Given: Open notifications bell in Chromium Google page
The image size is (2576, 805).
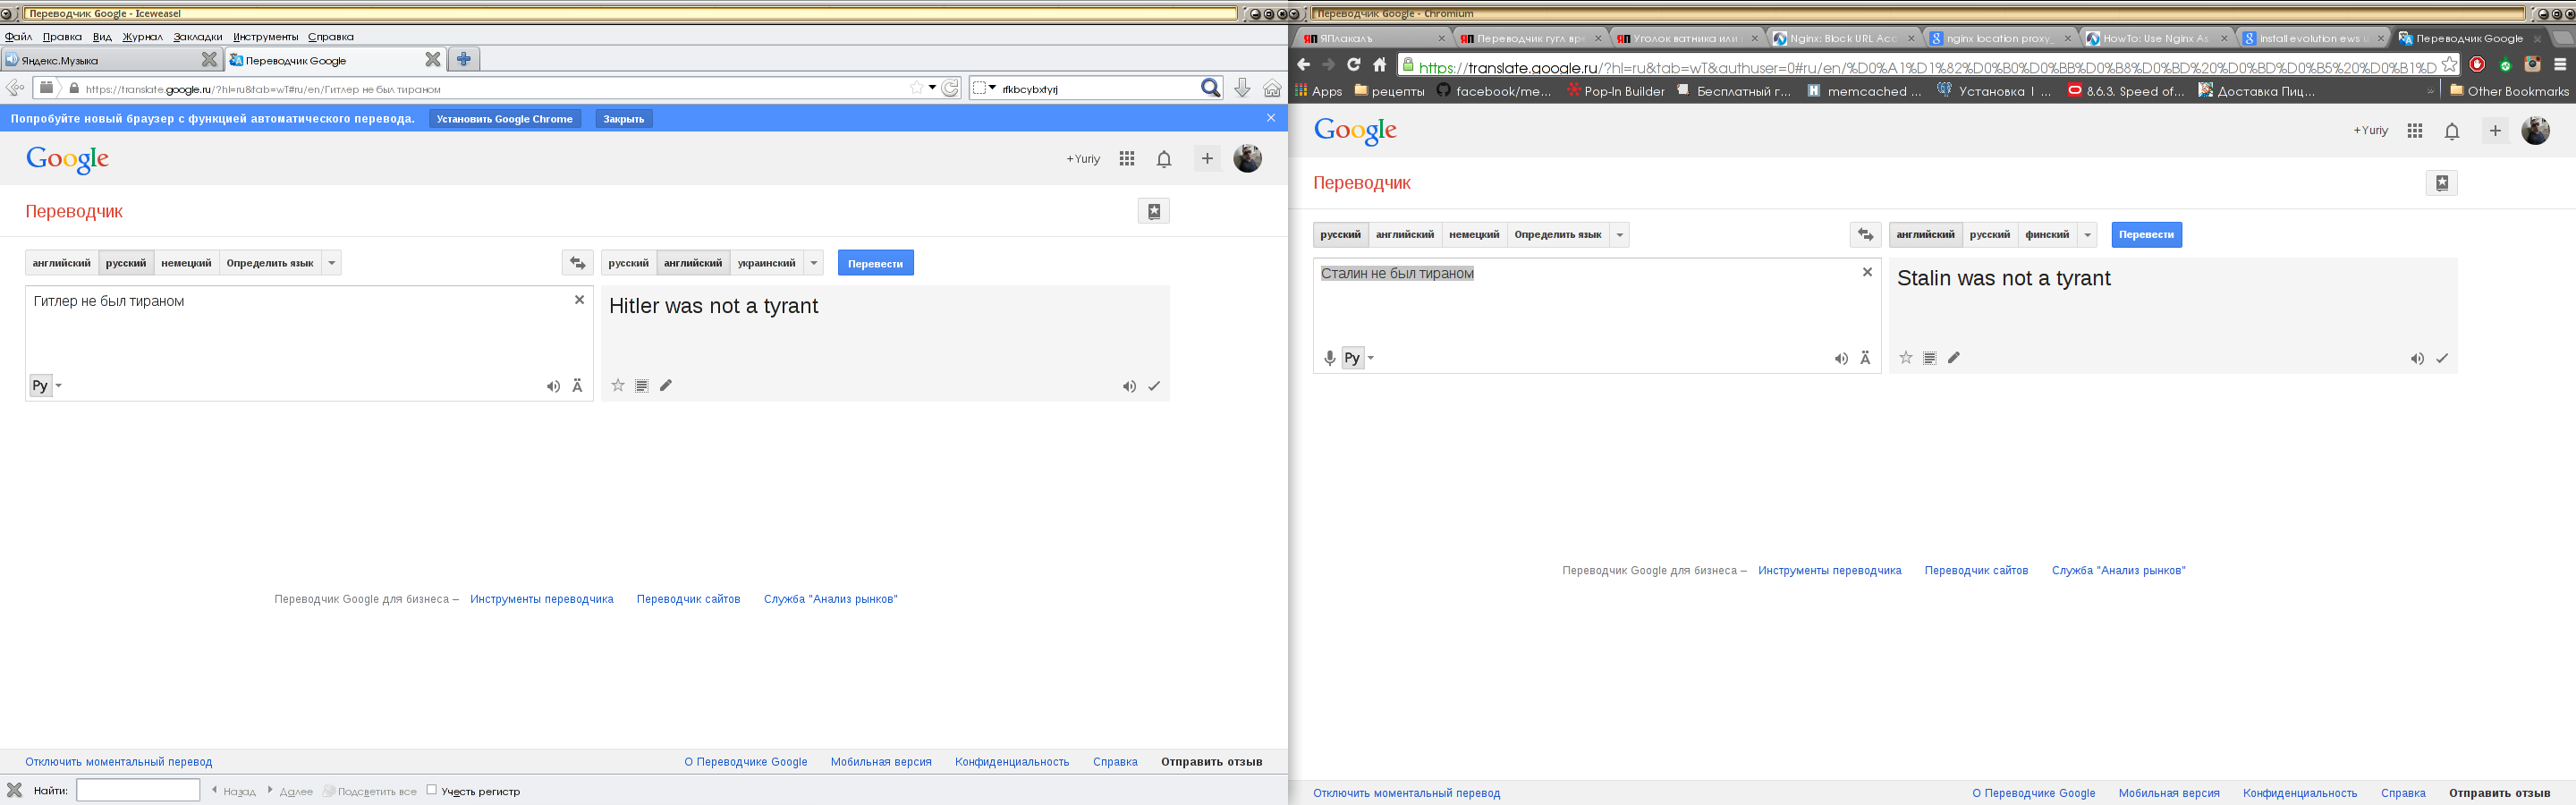Looking at the screenshot, I should (x=2451, y=131).
